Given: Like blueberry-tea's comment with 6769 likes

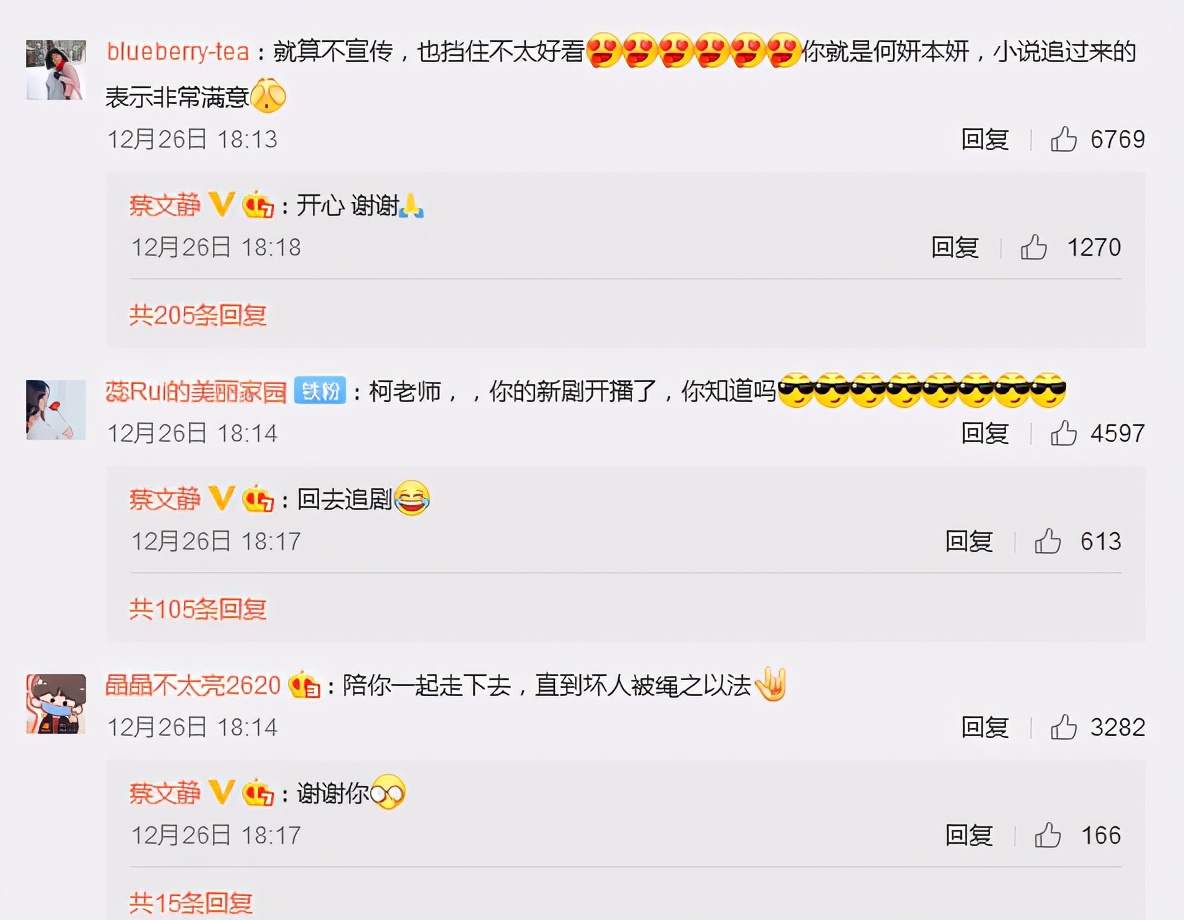Looking at the screenshot, I should click(1063, 139).
